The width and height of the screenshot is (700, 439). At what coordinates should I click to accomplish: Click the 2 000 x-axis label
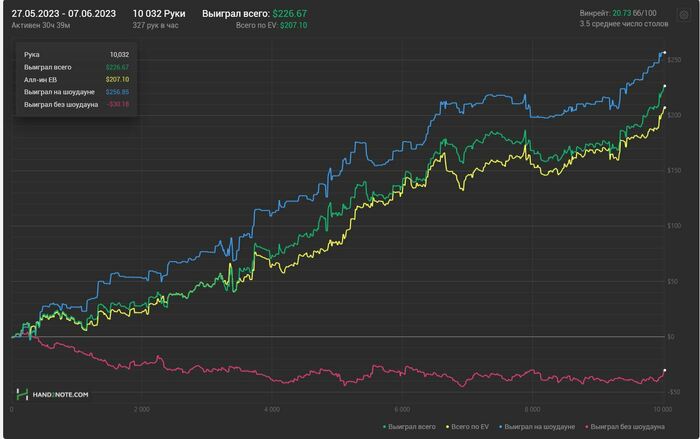[x=142, y=409]
